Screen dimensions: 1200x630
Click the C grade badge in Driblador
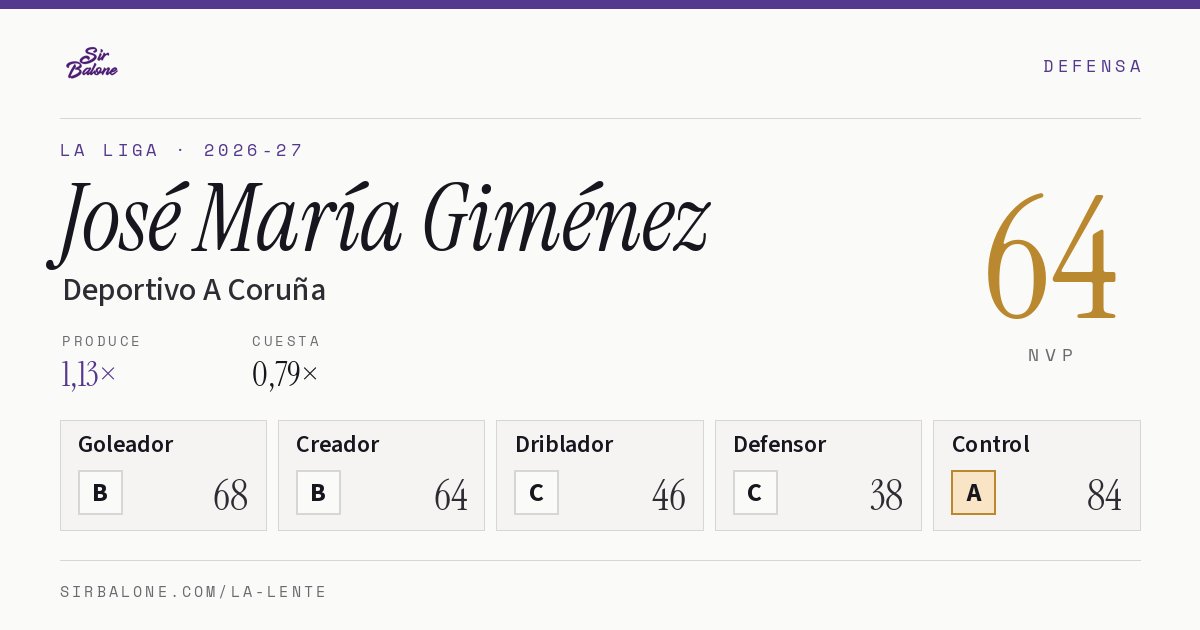pyautogui.click(x=536, y=492)
